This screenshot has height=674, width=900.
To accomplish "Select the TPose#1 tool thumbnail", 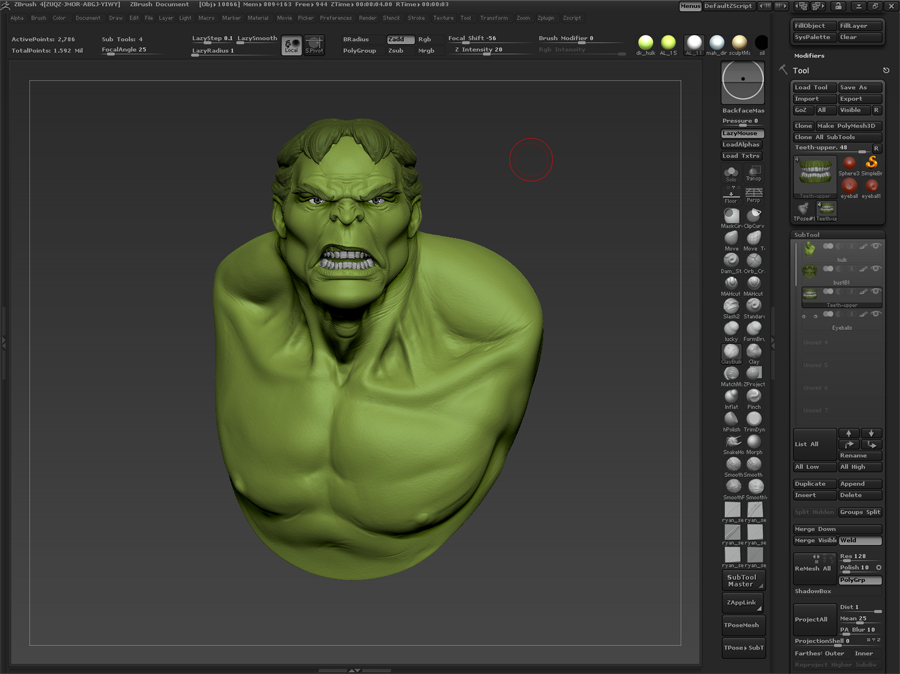I will pyautogui.click(x=804, y=211).
